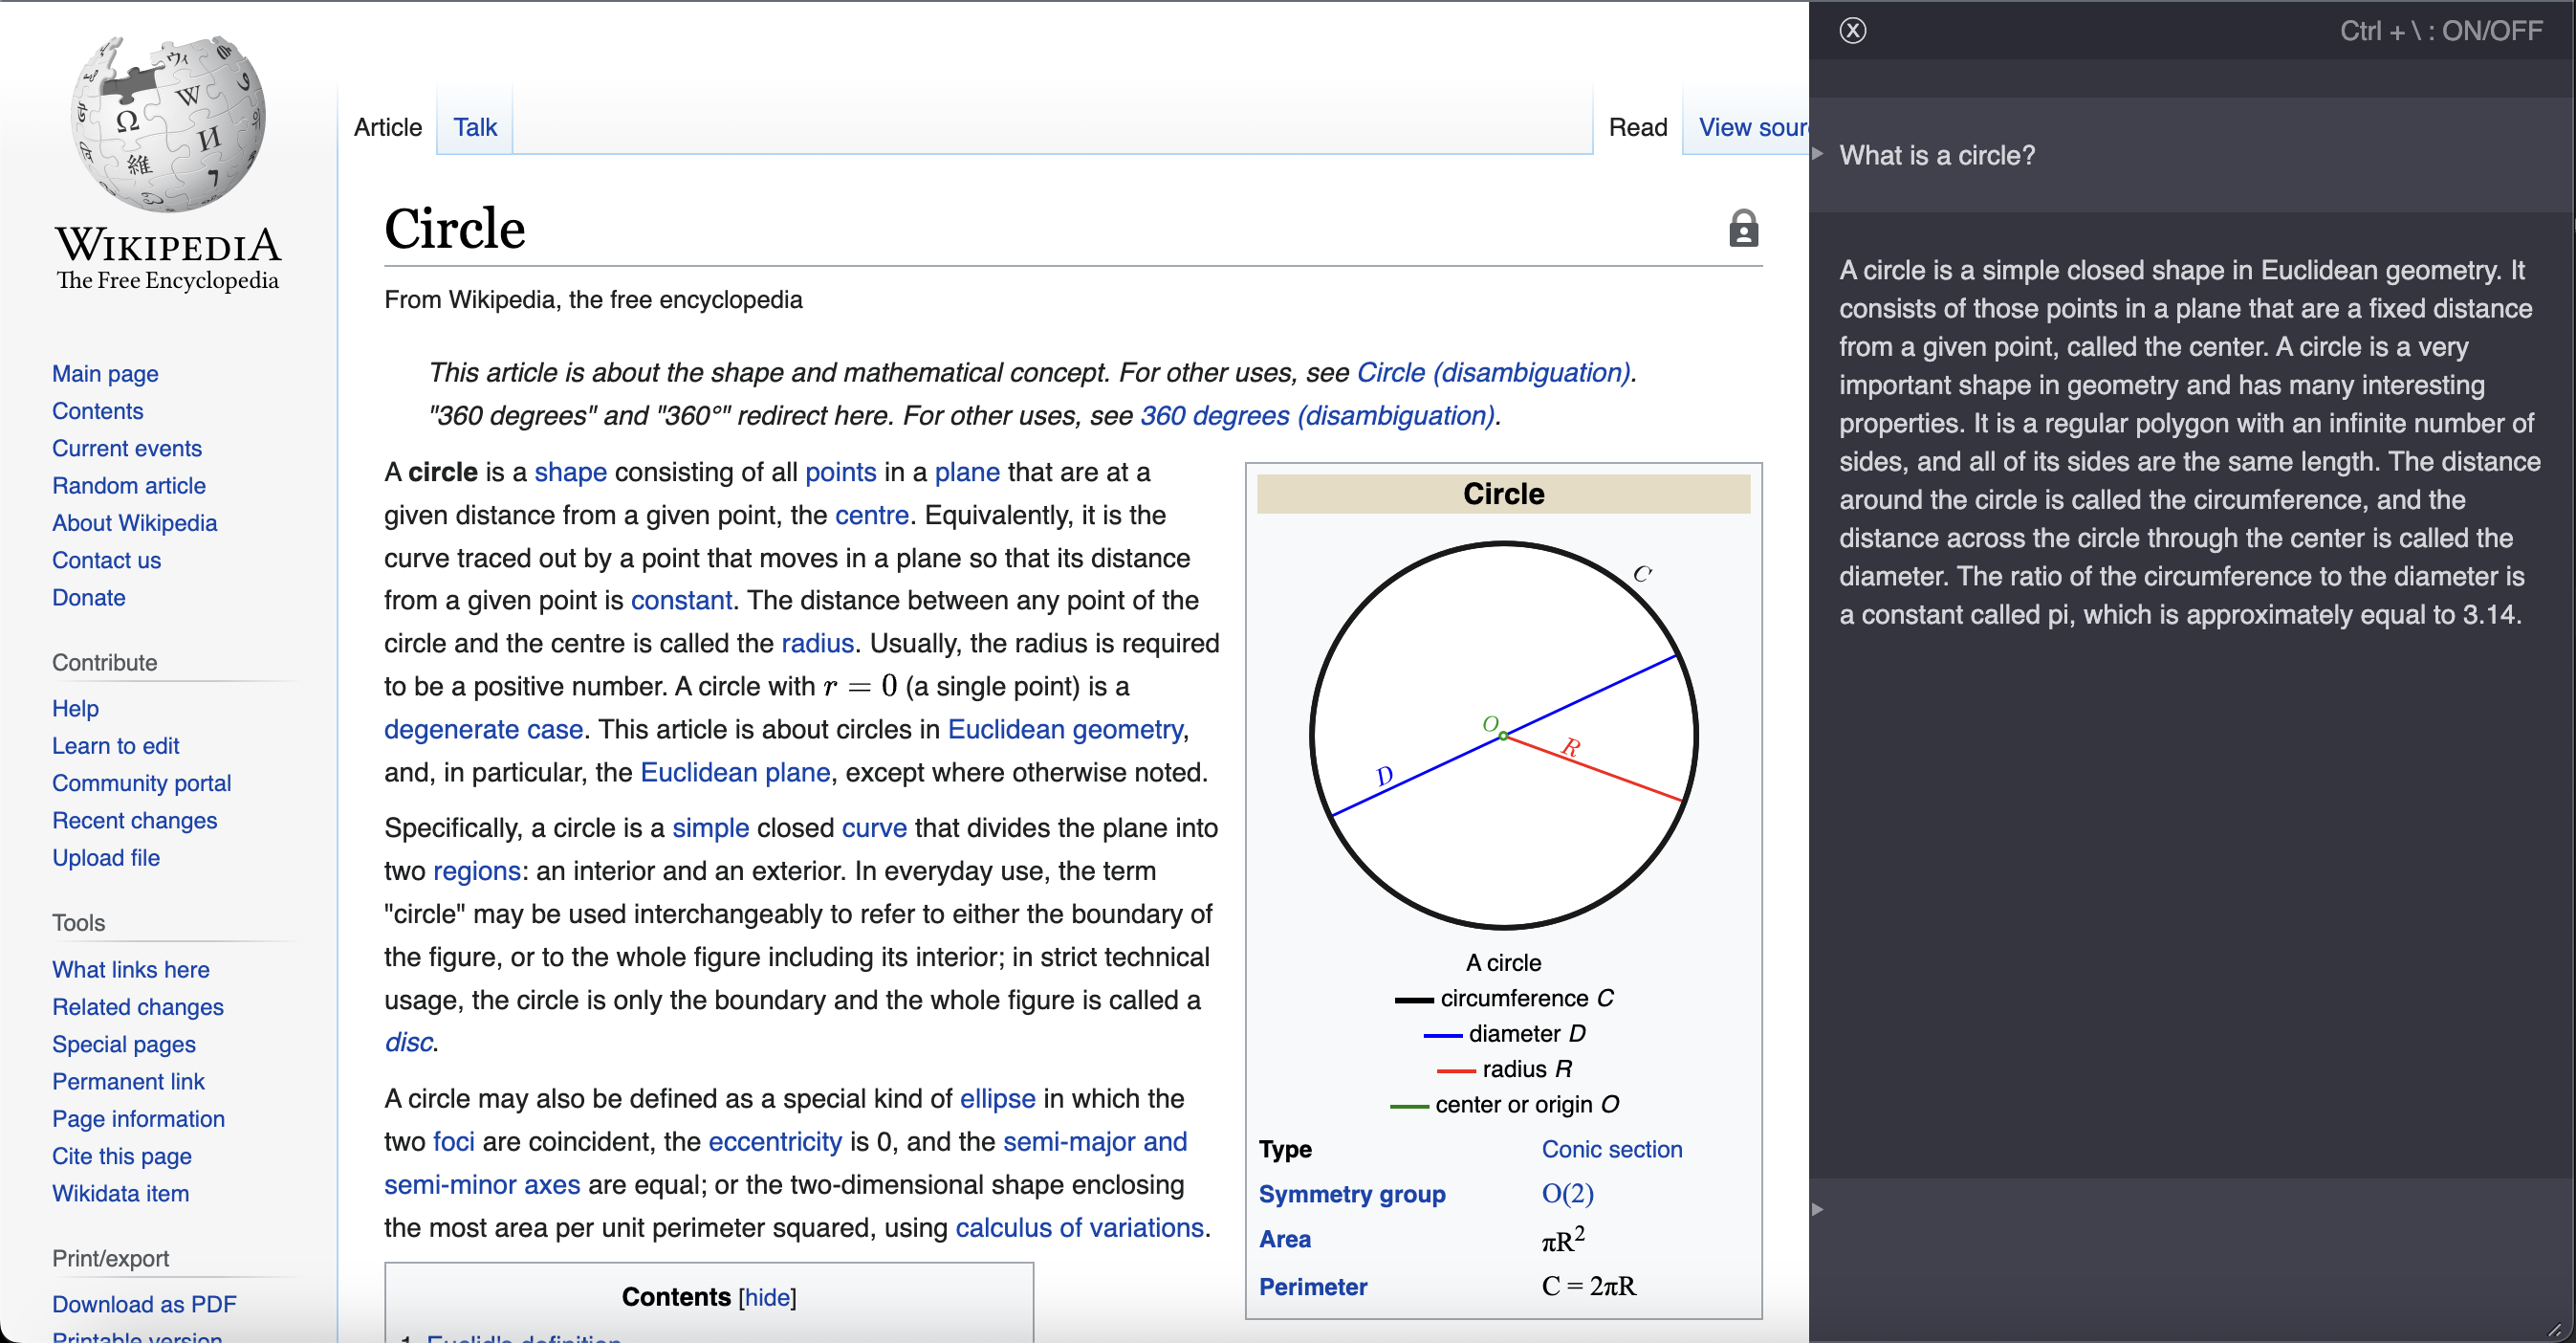
Task: Click the Wikipedia globe logo
Action: [x=168, y=123]
